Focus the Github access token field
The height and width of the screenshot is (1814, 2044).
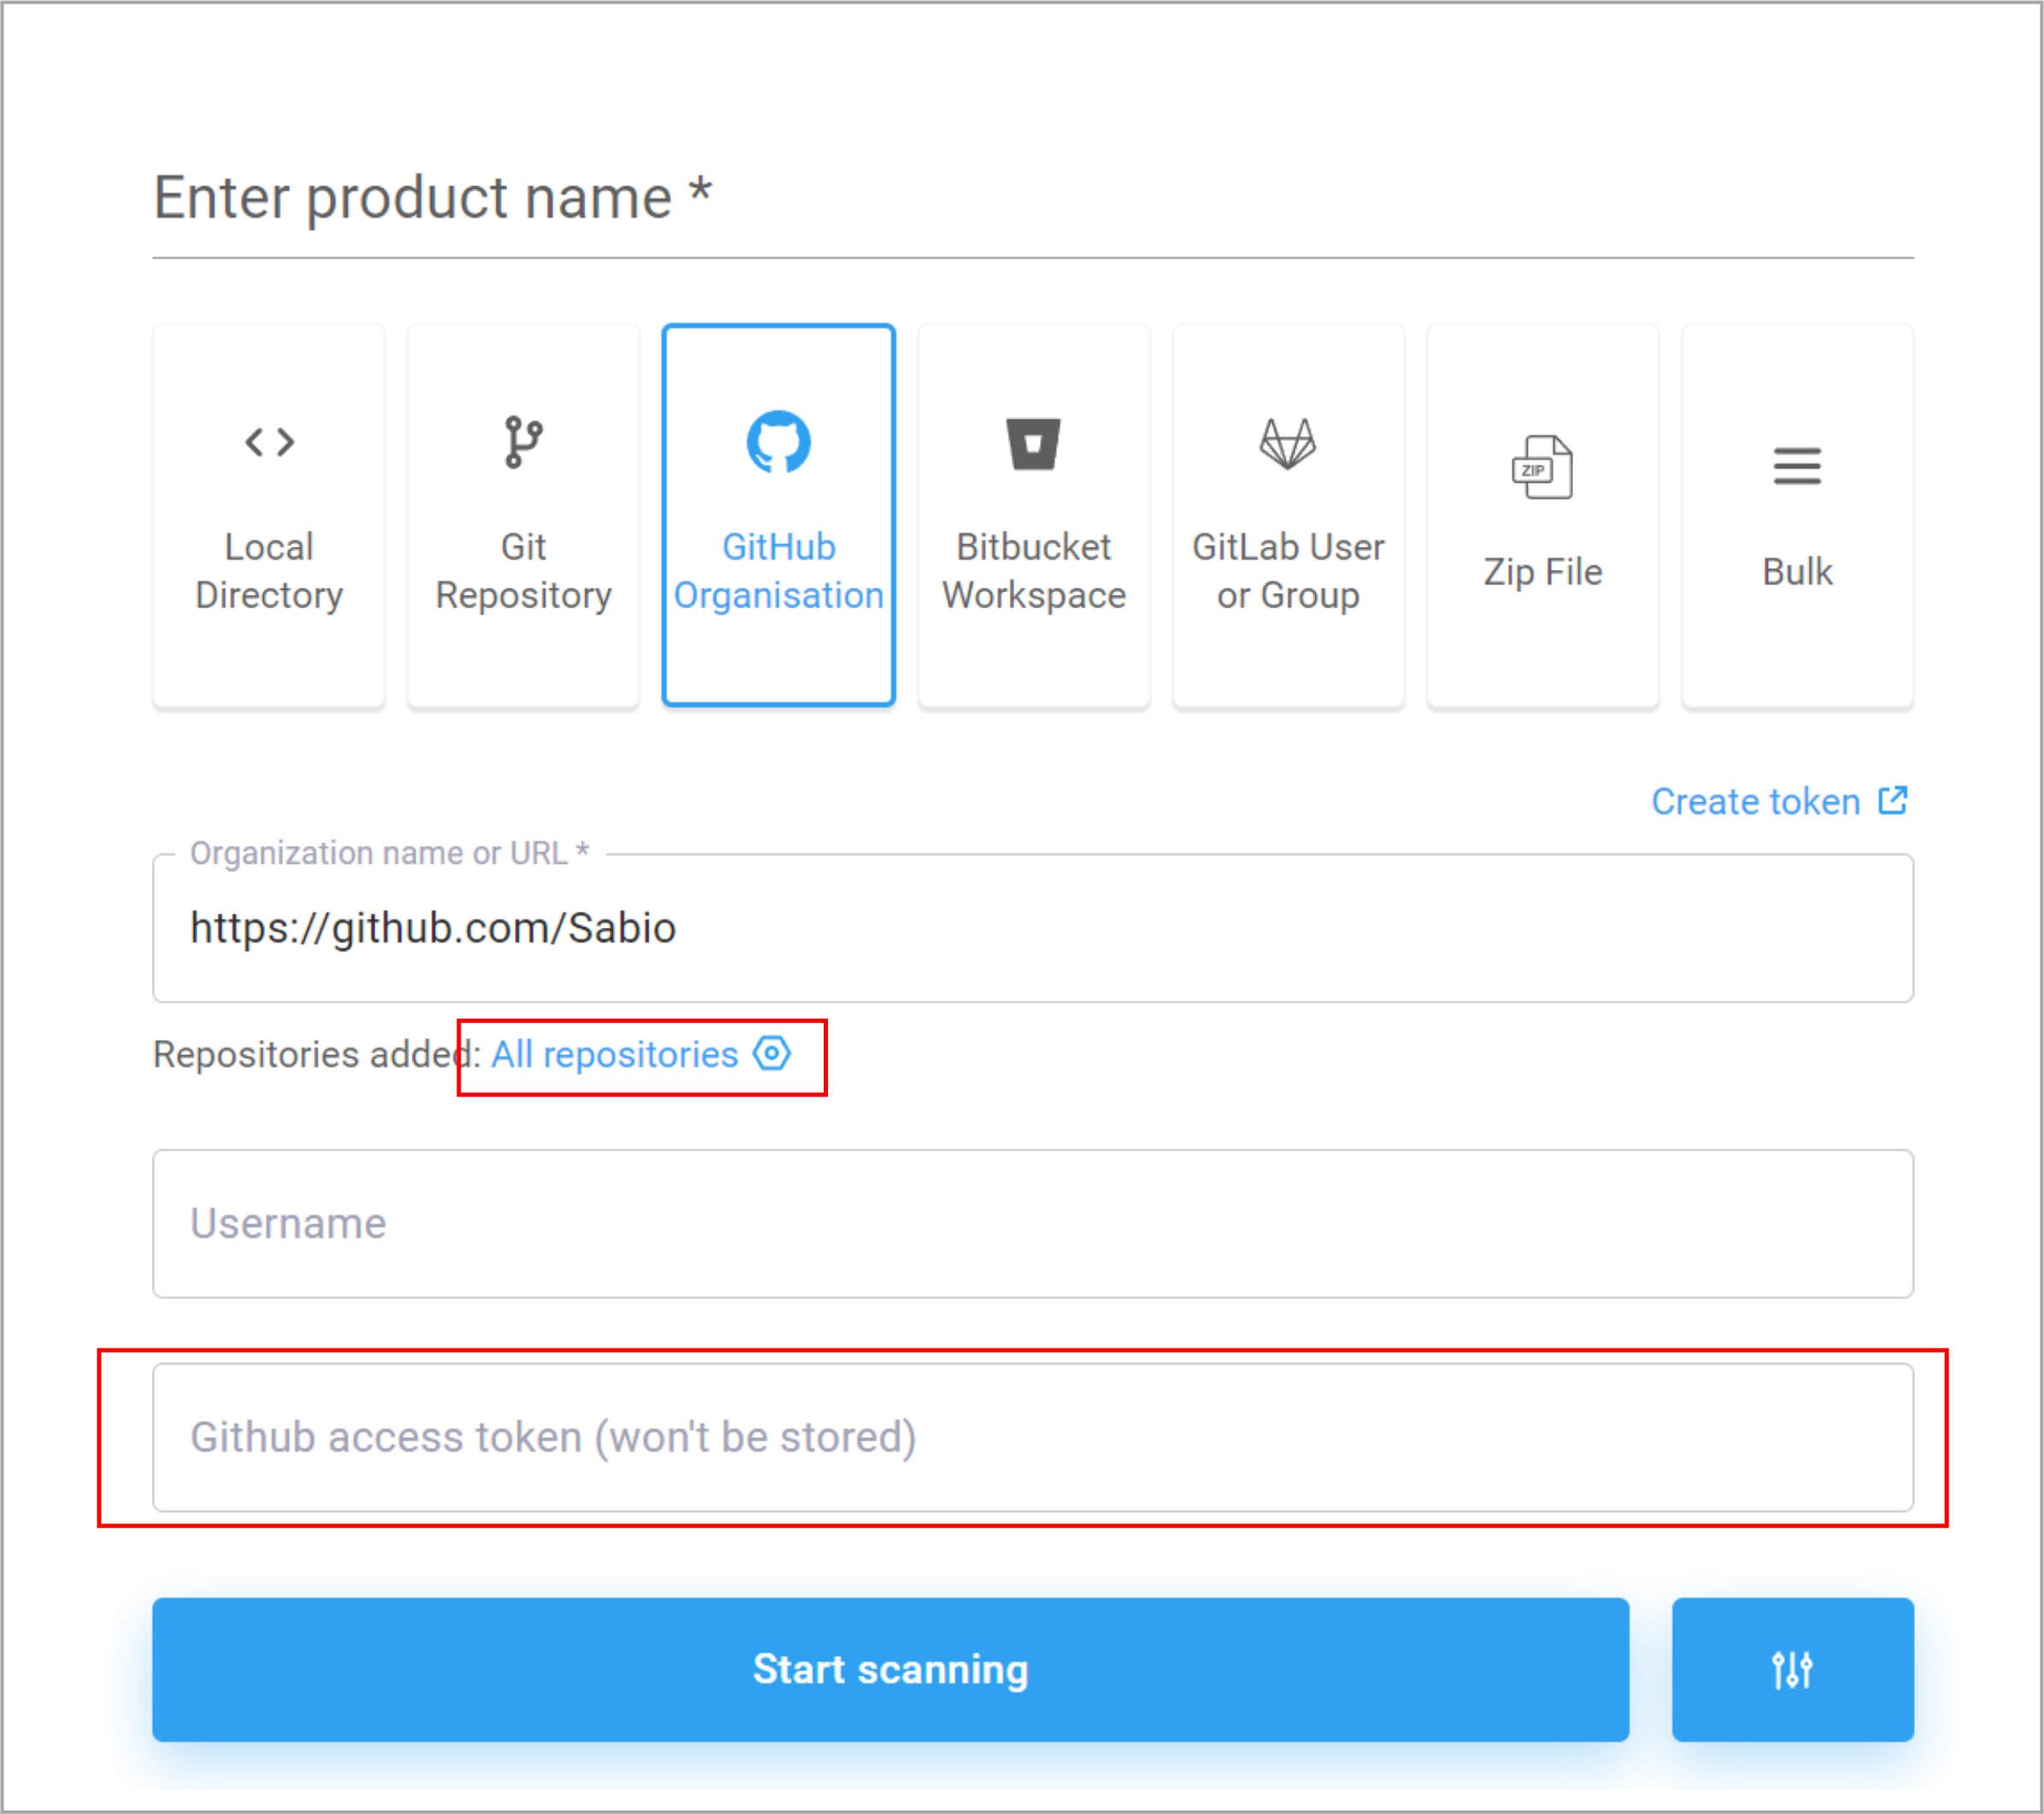[1033, 1437]
